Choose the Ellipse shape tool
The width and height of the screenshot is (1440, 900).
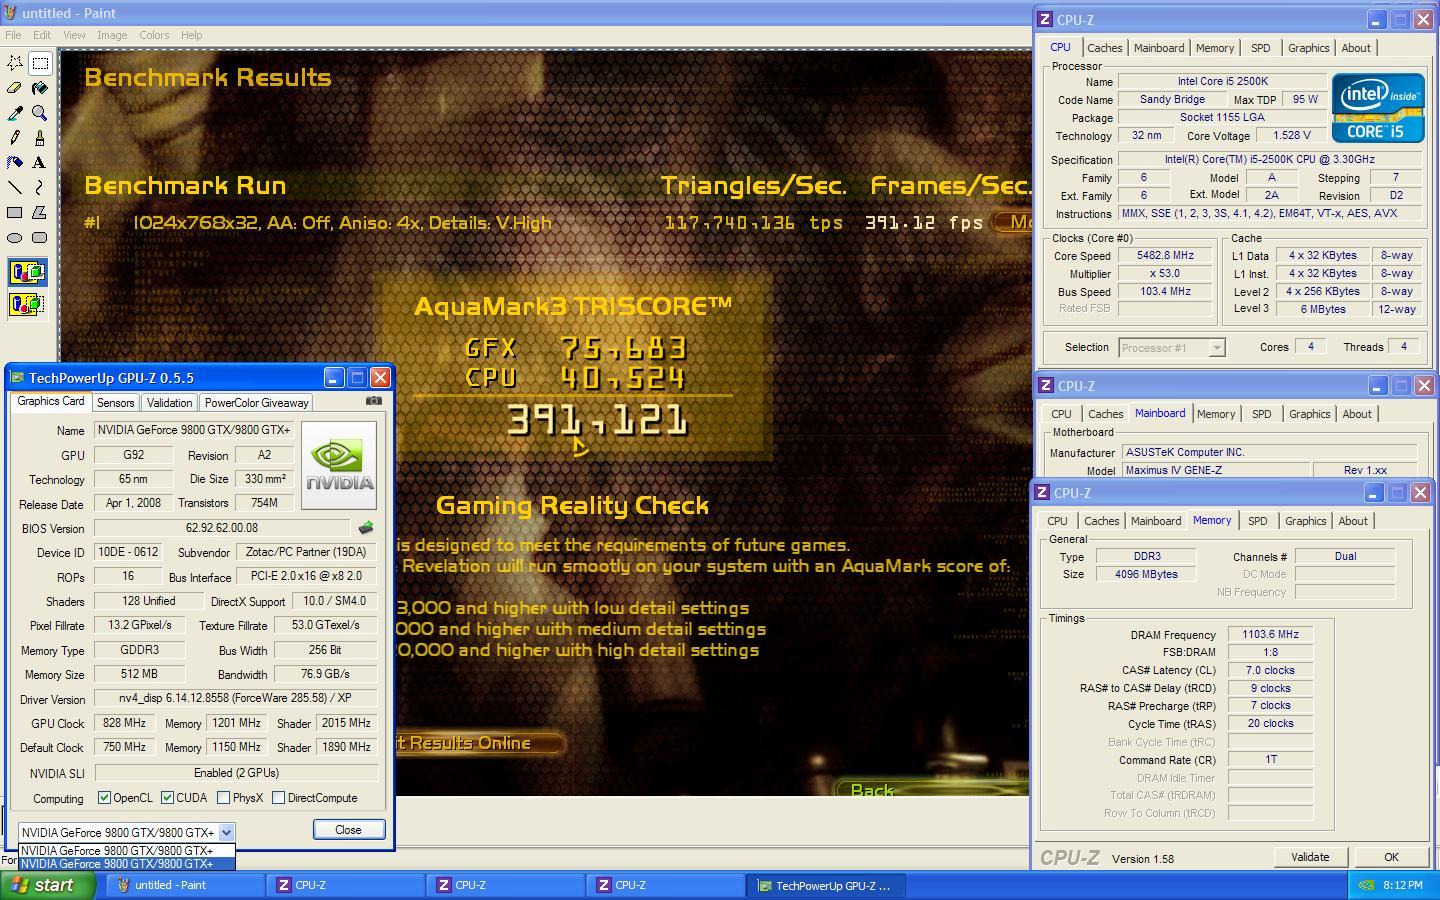coord(15,237)
